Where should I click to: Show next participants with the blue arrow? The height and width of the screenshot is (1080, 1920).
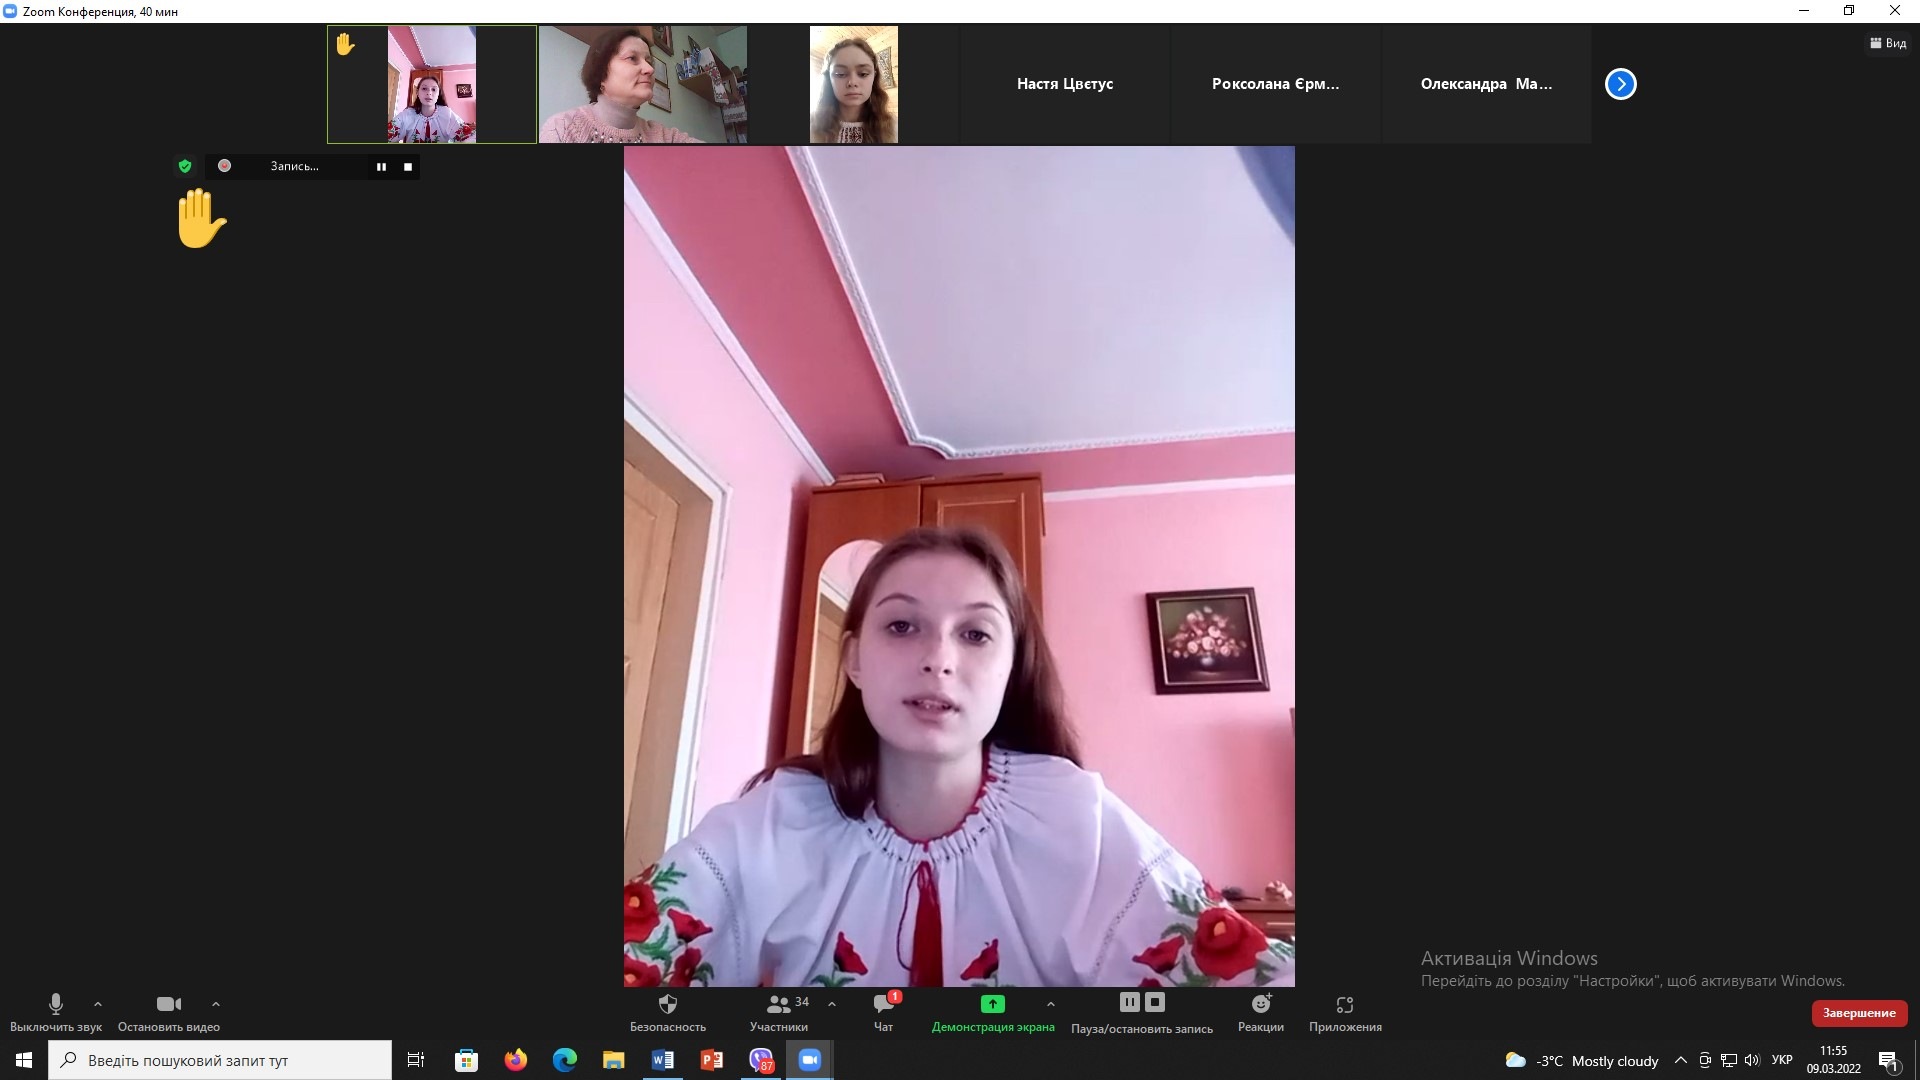tap(1620, 84)
